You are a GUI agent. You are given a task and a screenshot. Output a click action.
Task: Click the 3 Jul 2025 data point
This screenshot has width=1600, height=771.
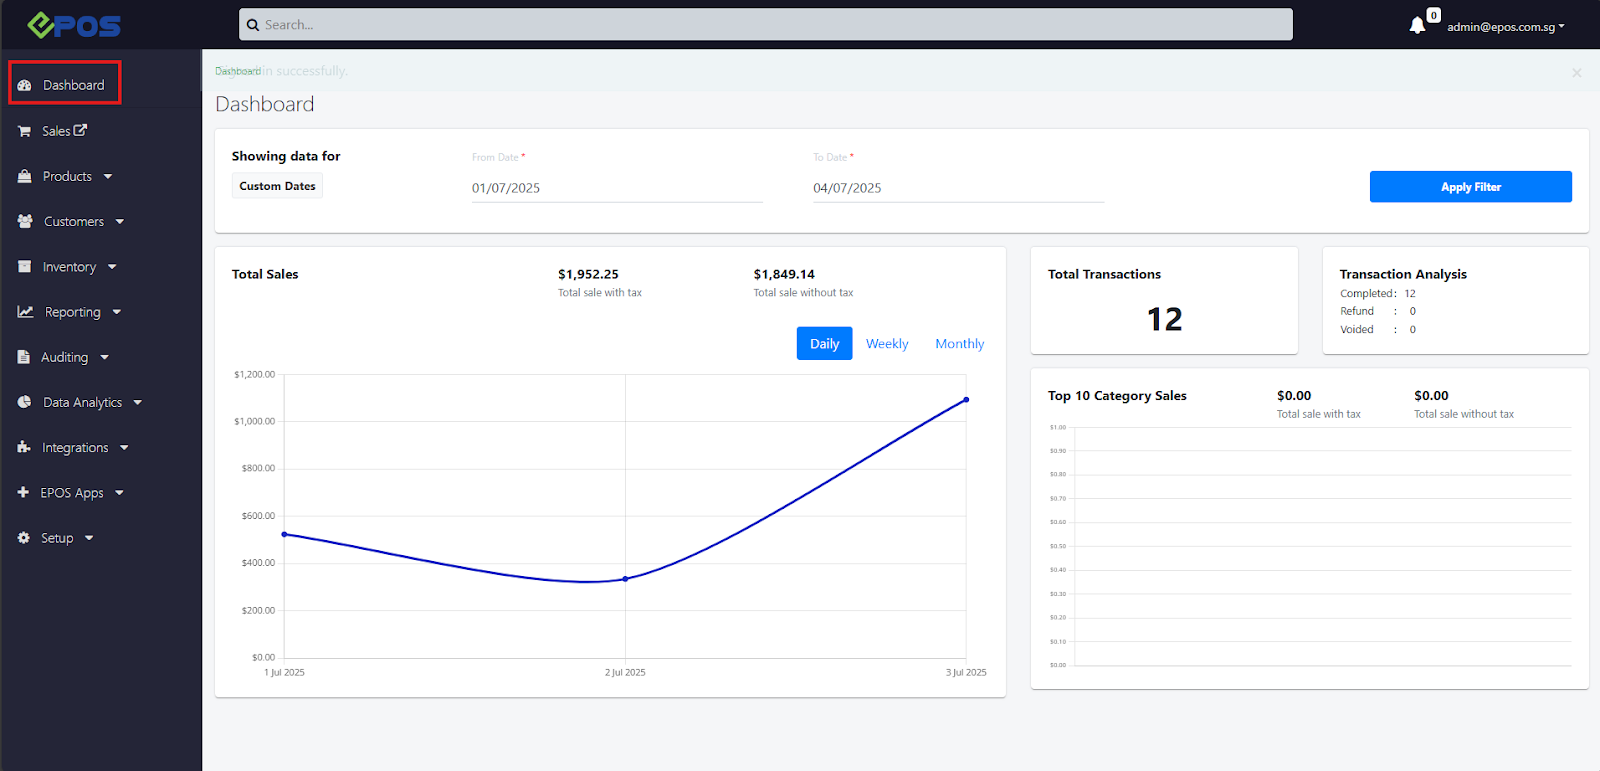click(966, 400)
